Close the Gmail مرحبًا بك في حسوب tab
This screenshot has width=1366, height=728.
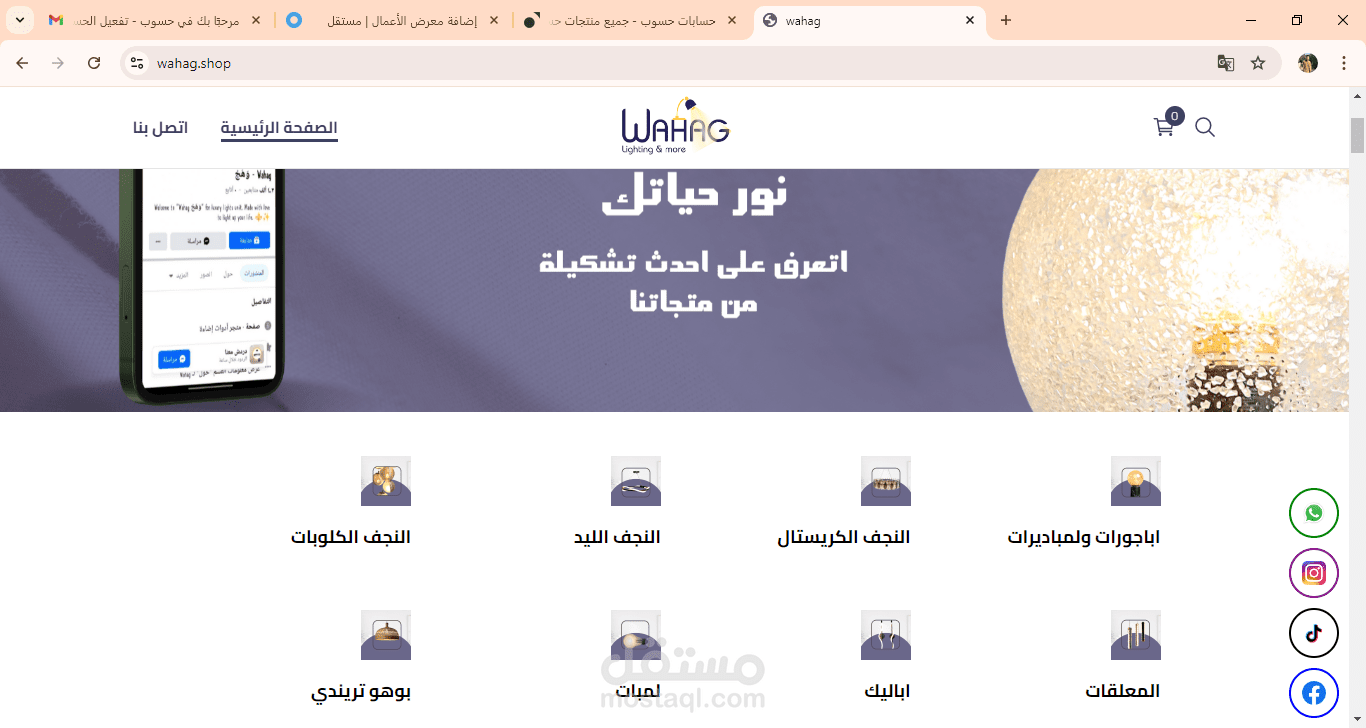click(256, 20)
